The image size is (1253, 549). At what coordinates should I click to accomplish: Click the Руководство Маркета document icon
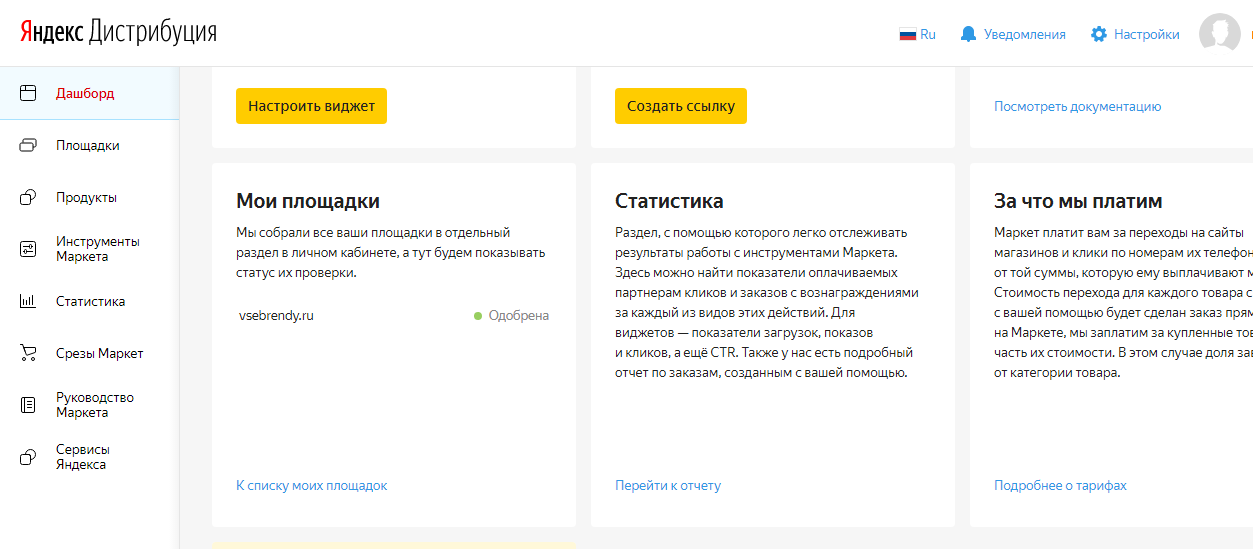pos(28,405)
